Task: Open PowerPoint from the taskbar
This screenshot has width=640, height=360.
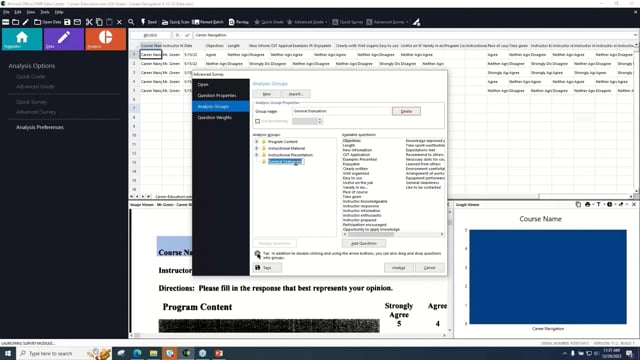Action: (219, 353)
